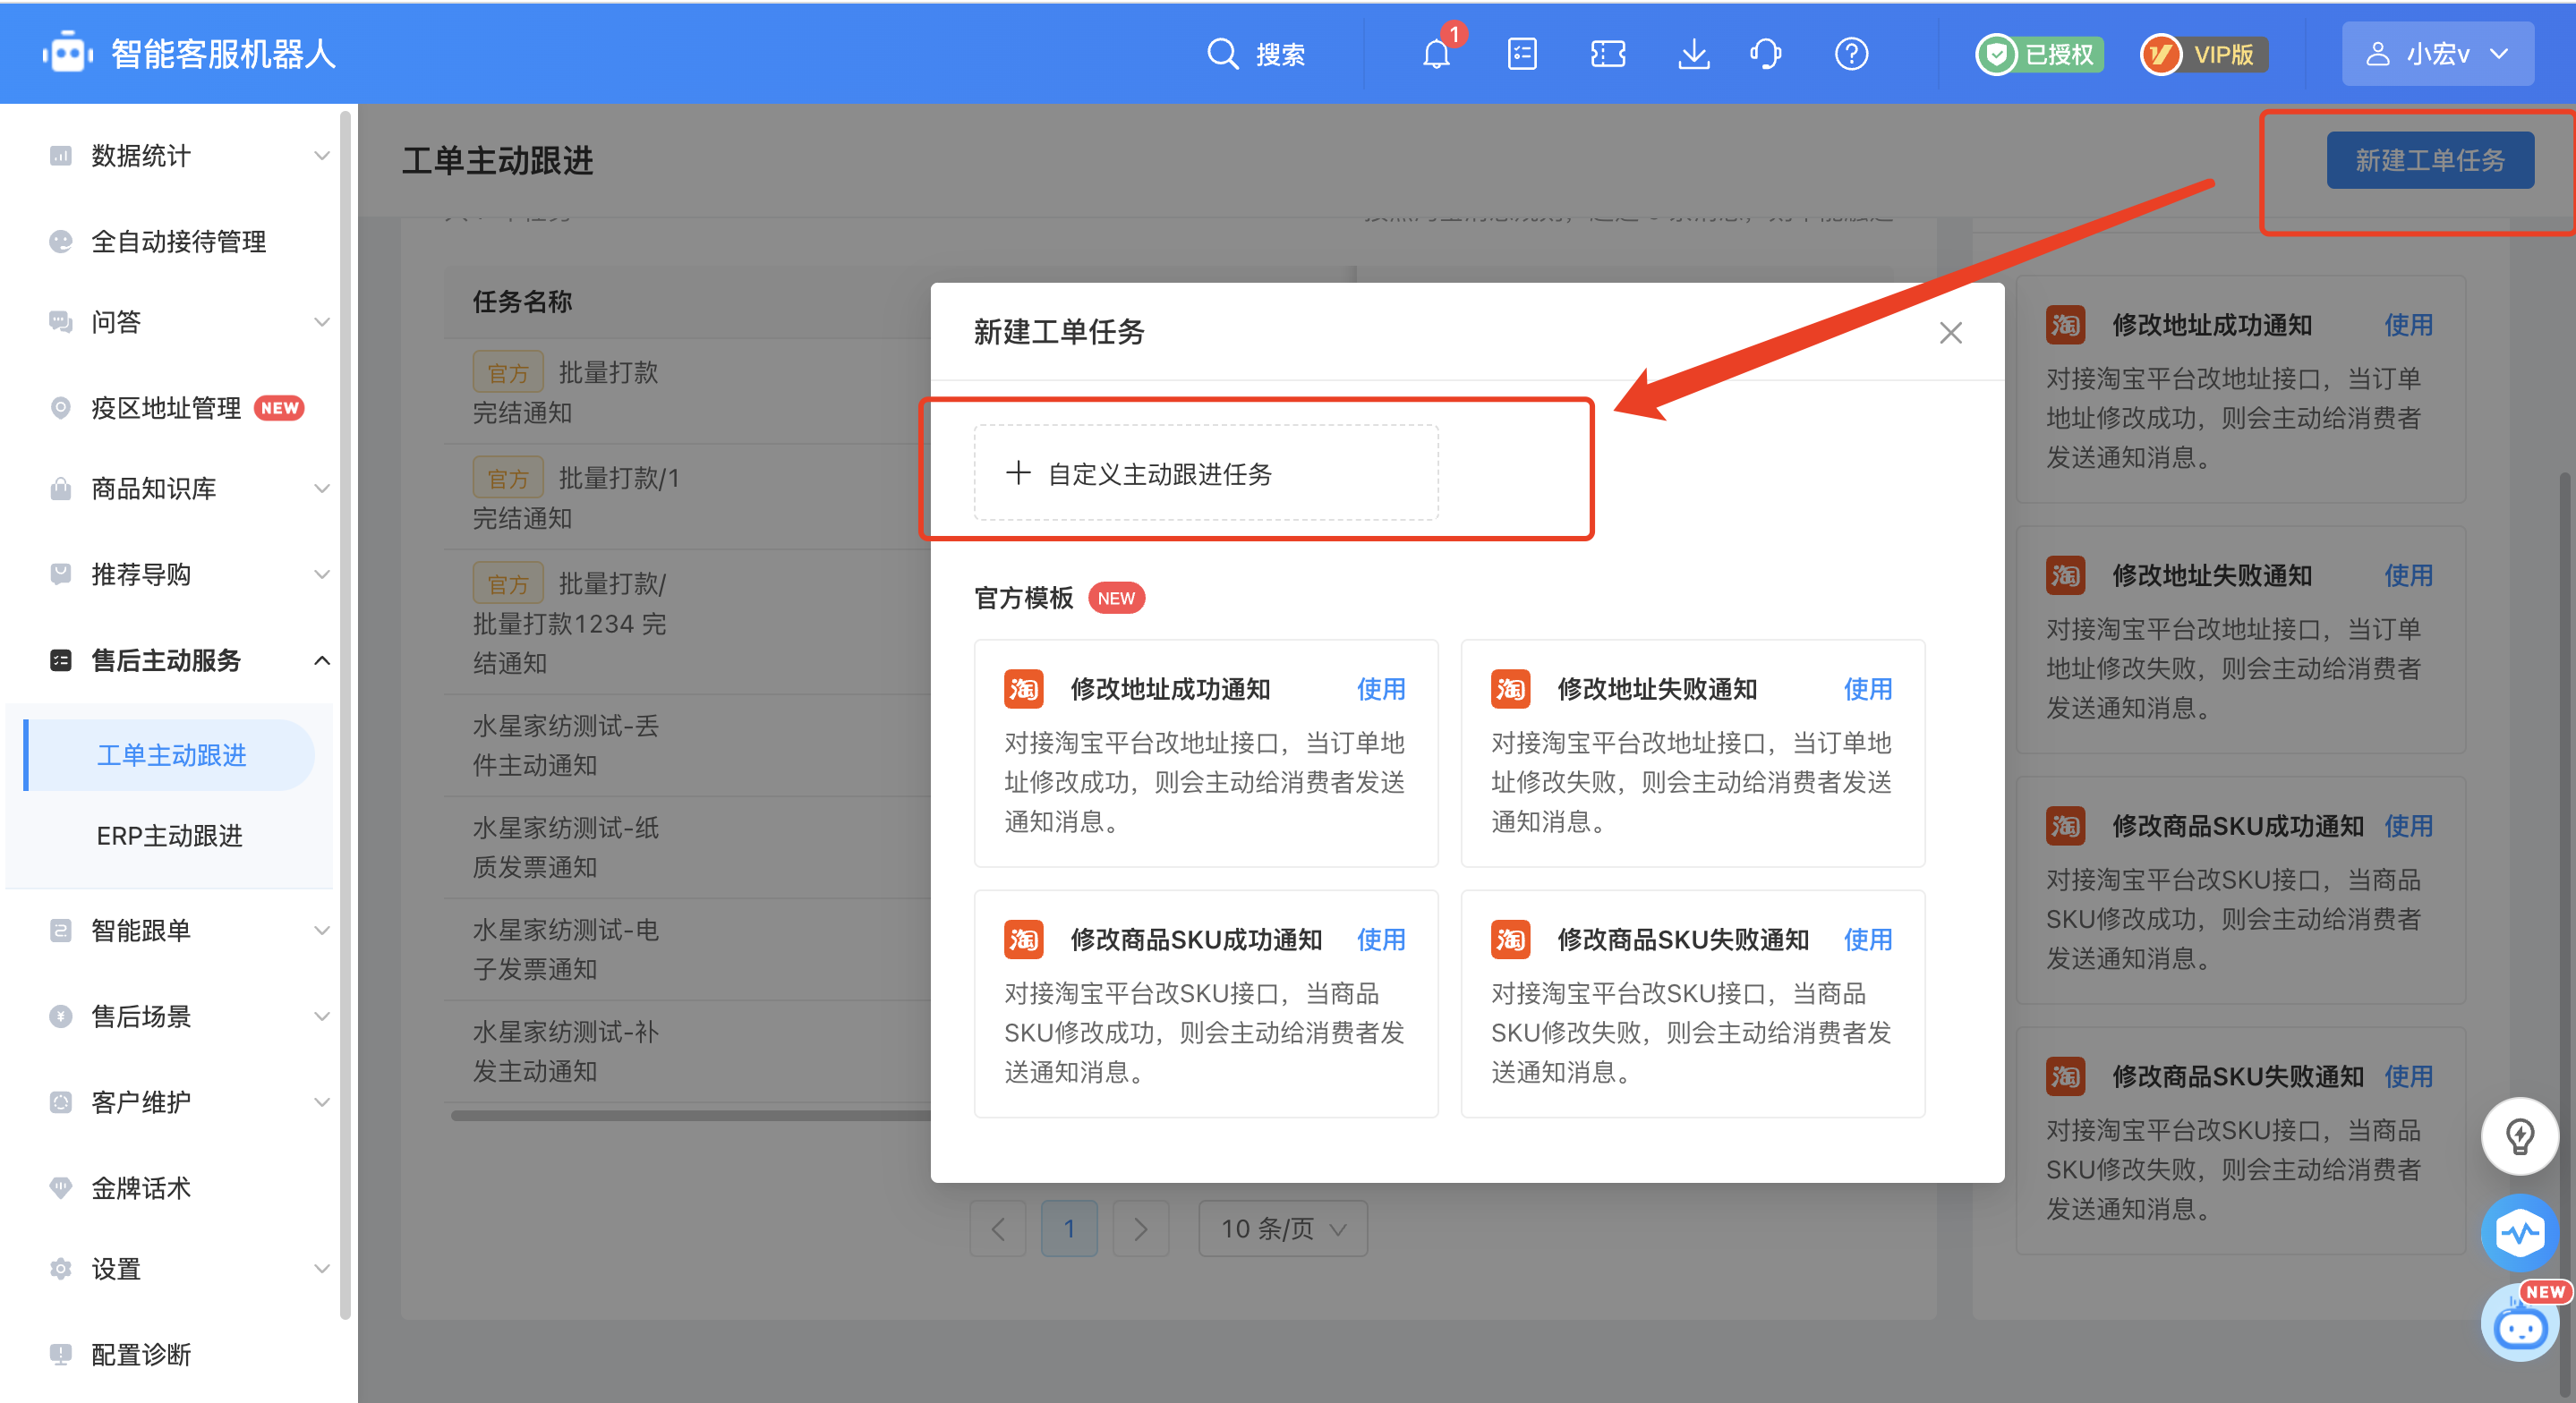The height and width of the screenshot is (1403, 2576).
Task: Click the 水星家纺测试-丢件主动通知 task row
Action: coord(688,746)
